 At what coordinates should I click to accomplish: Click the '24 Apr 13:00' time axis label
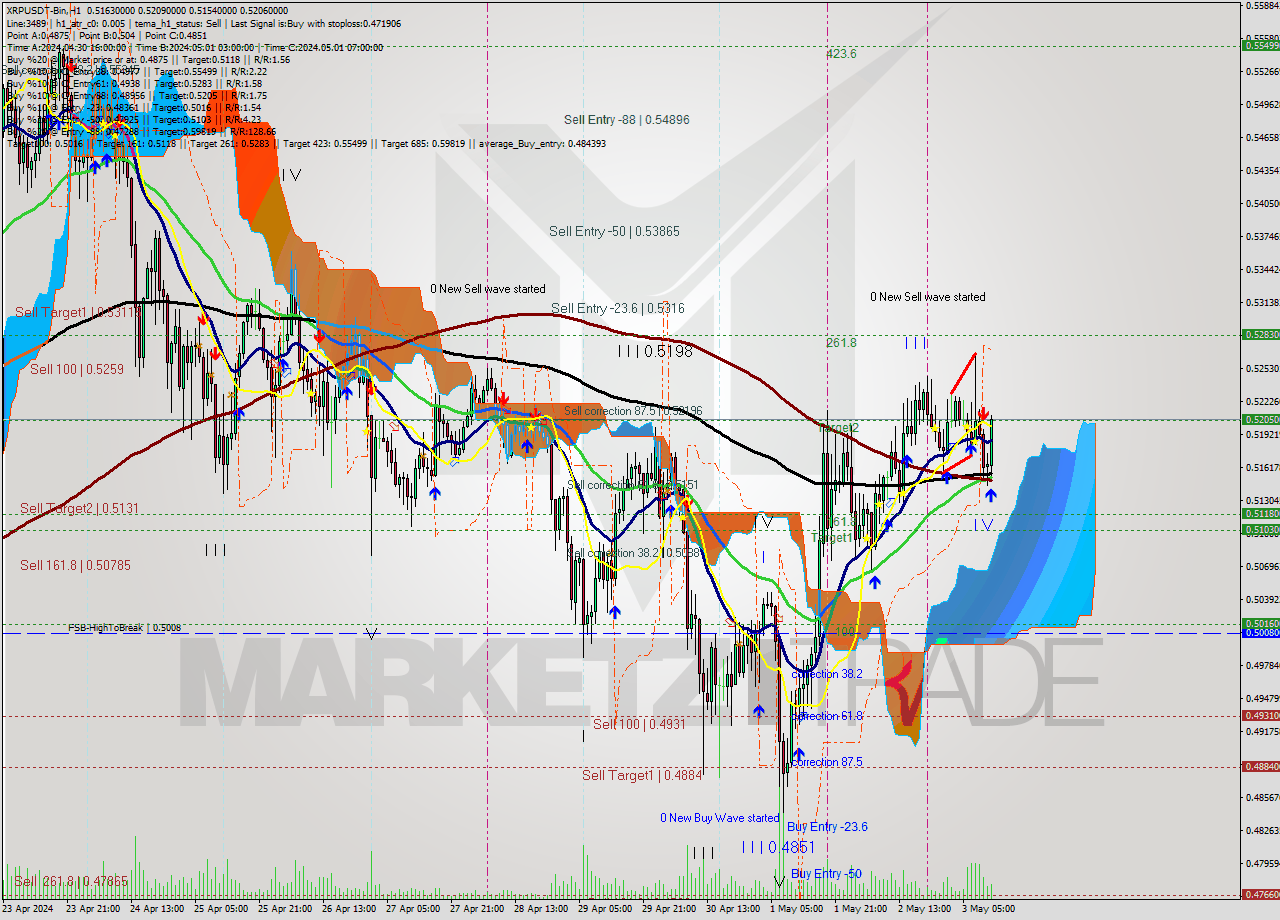tap(158, 909)
